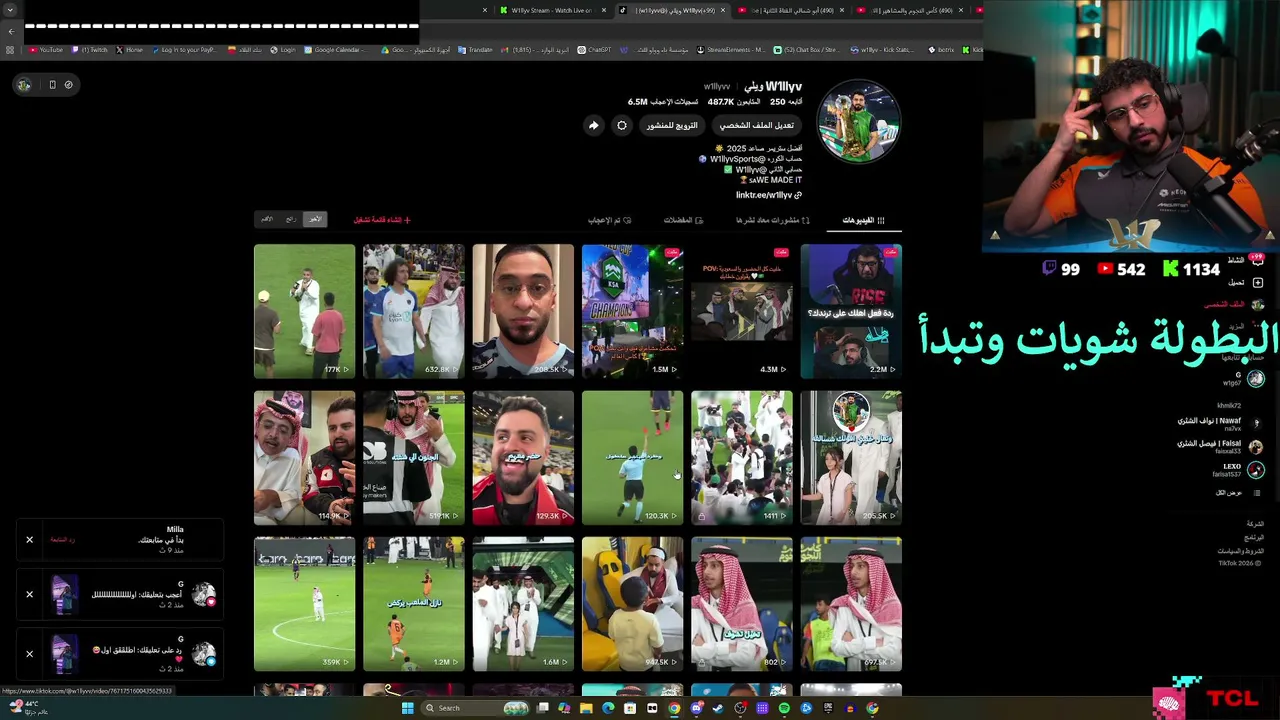
Task: Open the X Home bookmark
Action: (x=129, y=50)
